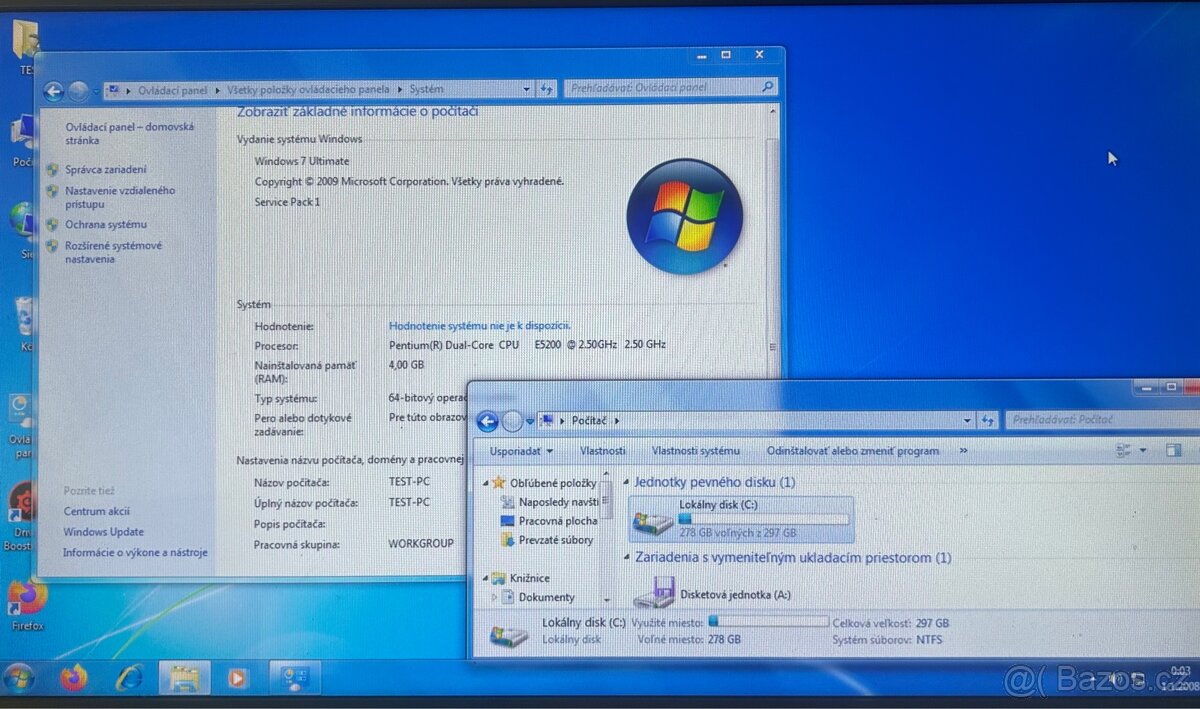The width and height of the screenshot is (1200, 709).
Task: Activate Control Panel taskbar icon
Action: click(294, 679)
